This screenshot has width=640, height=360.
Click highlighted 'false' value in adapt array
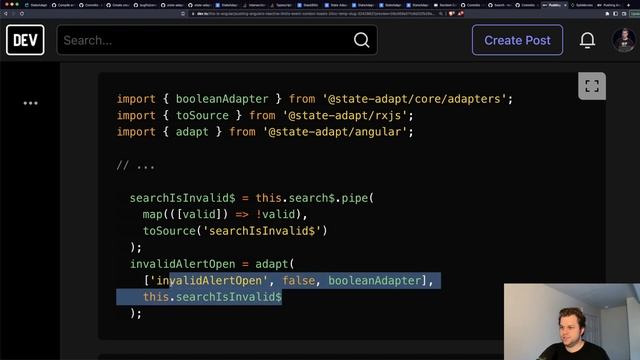pyautogui.click(x=299, y=280)
